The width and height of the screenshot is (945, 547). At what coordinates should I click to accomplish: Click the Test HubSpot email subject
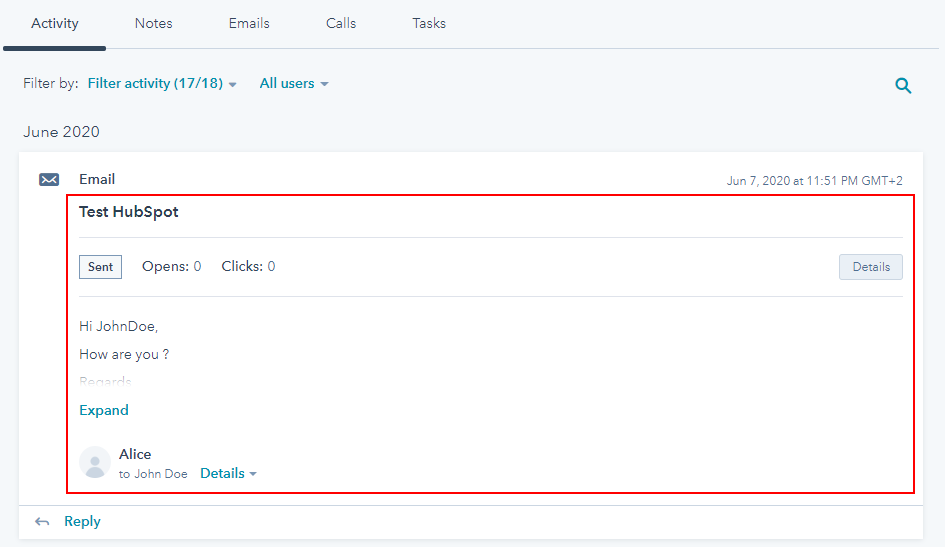coord(129,212)
